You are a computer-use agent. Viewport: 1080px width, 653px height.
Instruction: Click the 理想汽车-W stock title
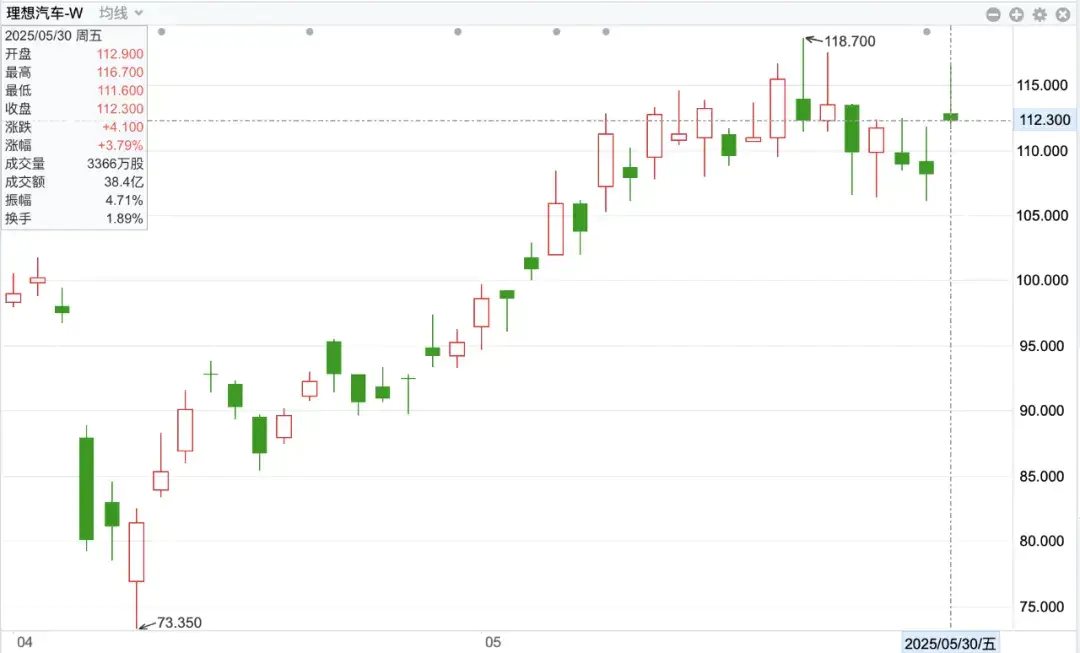[45, 13]
